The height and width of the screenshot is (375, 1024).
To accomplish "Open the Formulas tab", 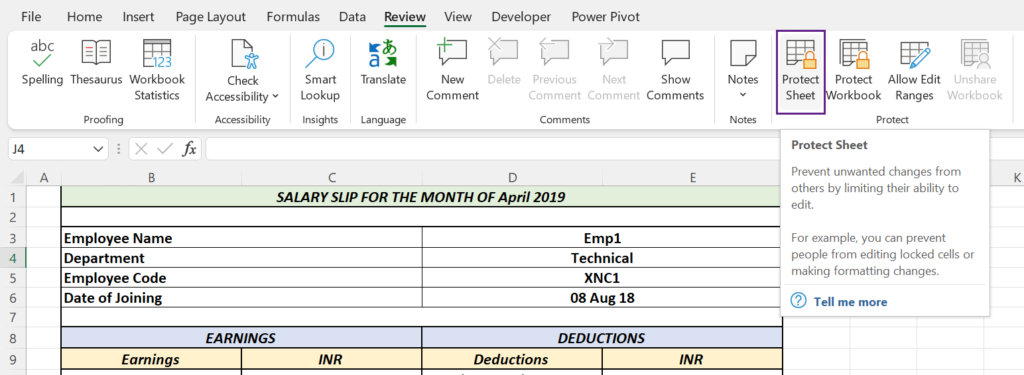I will pyautogui.click(x=293, y=17).
